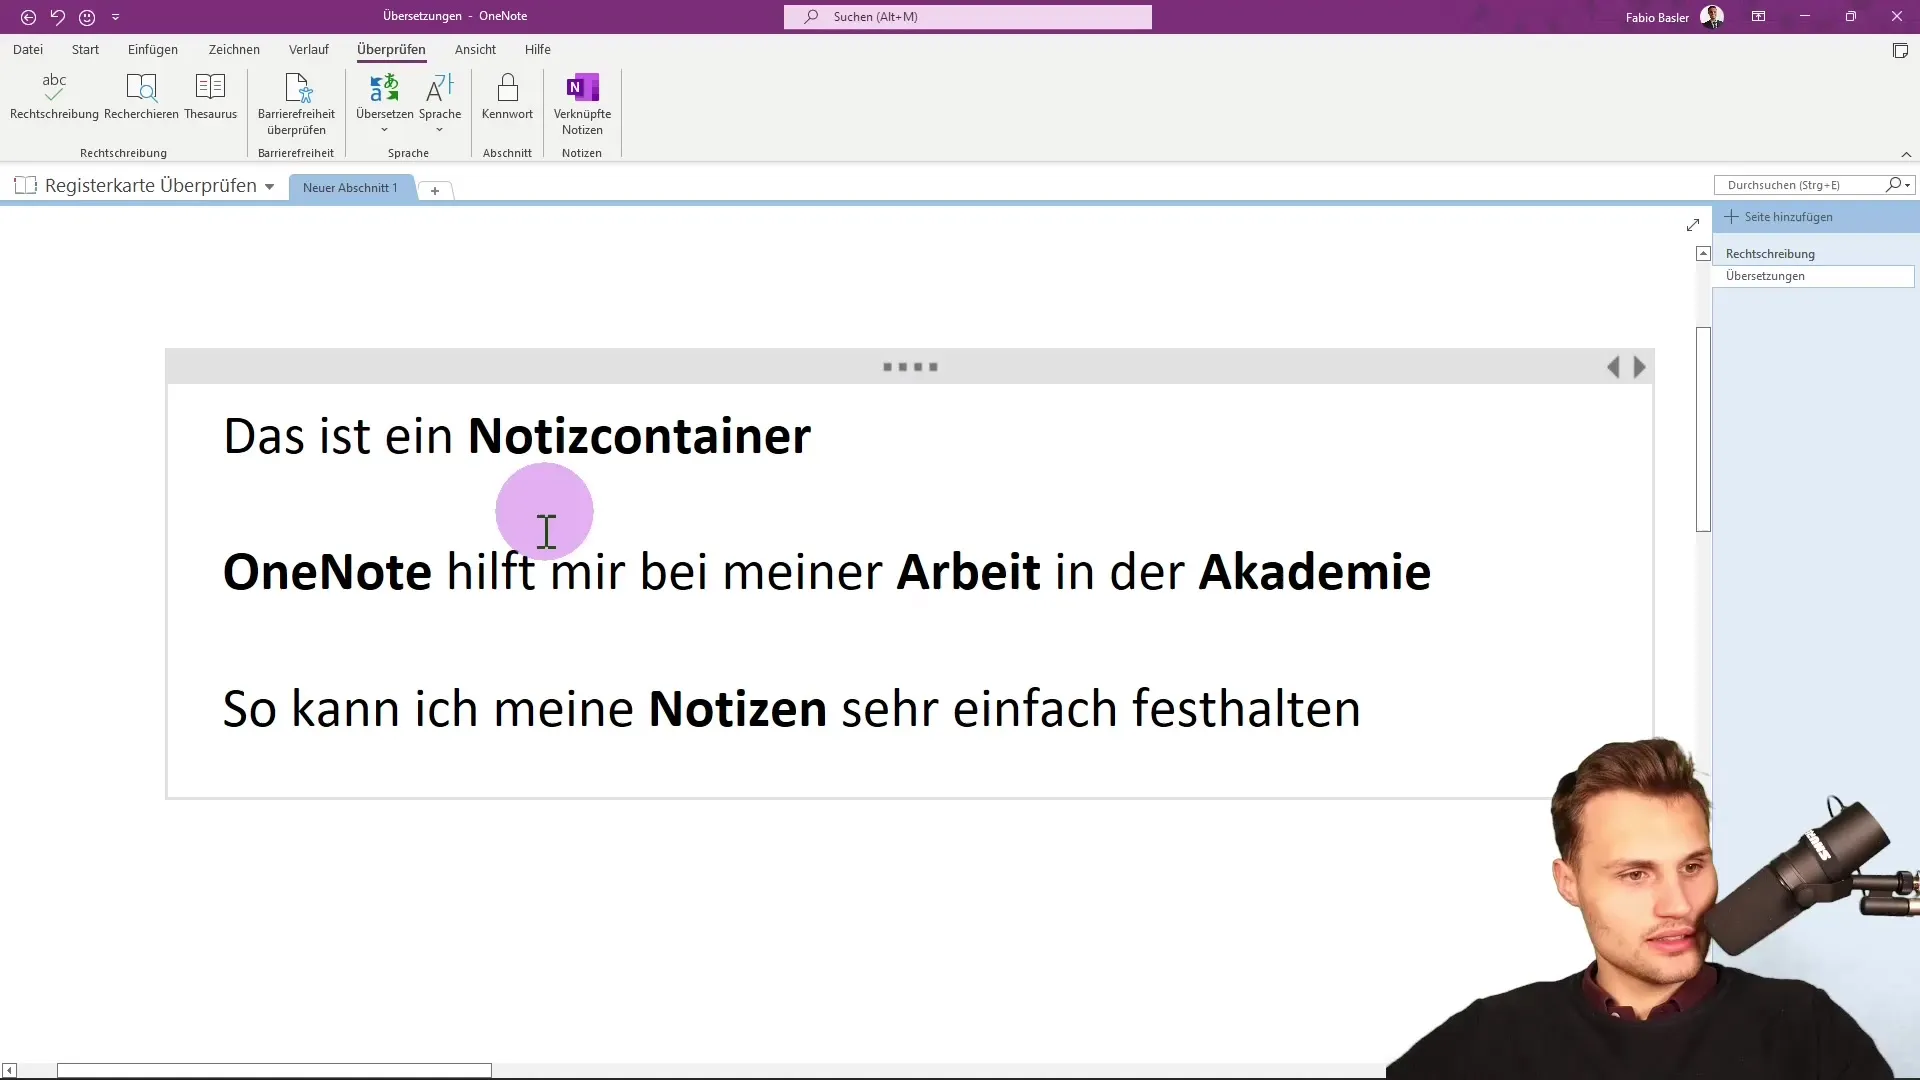
Task: Click the horizontal scrollbar left arrow
Action: pyautogui.click(x=9, y=1070)
